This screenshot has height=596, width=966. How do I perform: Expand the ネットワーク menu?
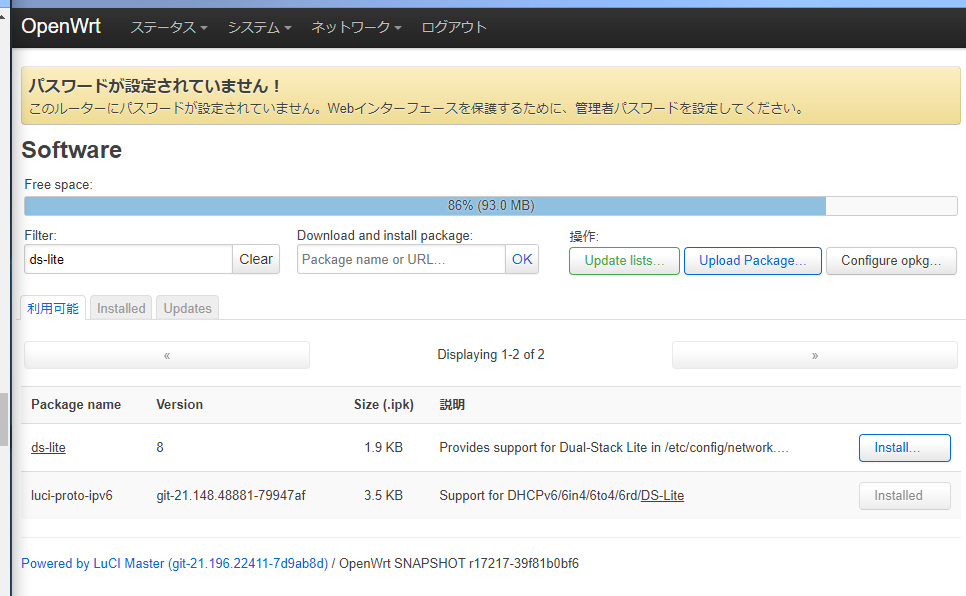point(356,27)
